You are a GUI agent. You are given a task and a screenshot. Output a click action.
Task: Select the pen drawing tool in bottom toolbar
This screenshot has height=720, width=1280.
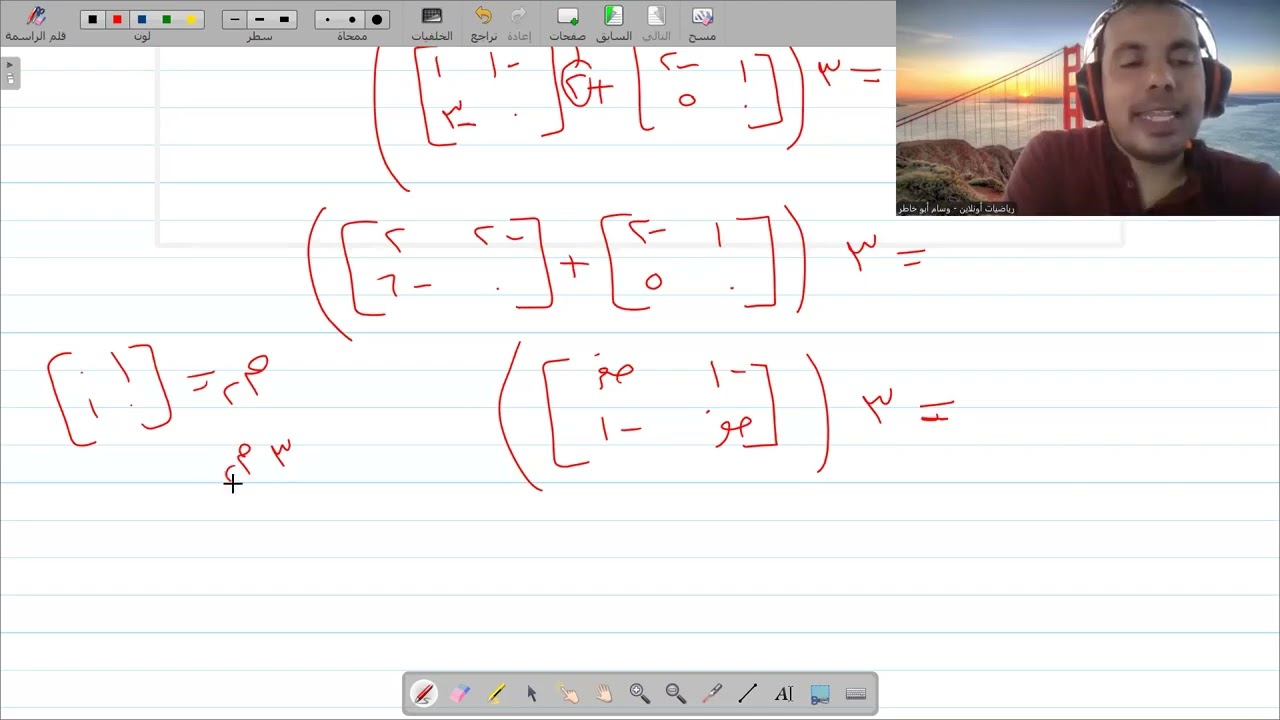424,693
